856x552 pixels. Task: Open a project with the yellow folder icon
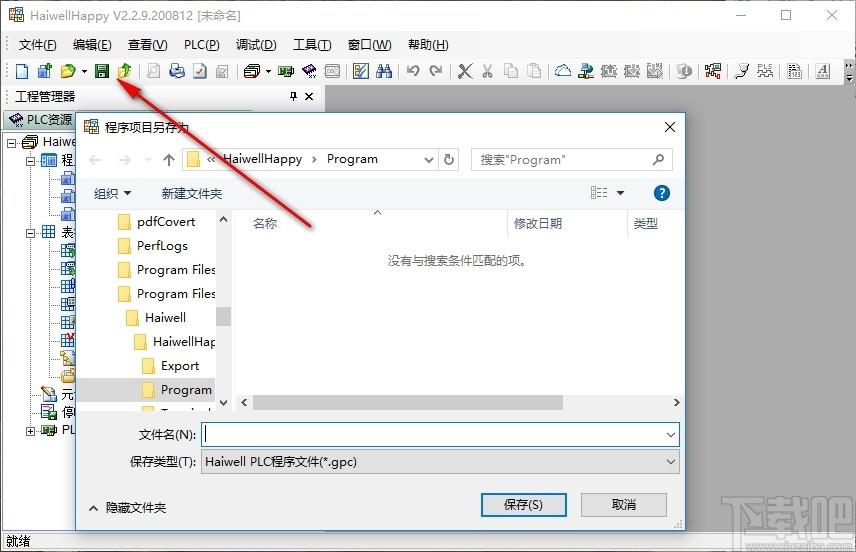pyautogui.click(x=68, y=71)
